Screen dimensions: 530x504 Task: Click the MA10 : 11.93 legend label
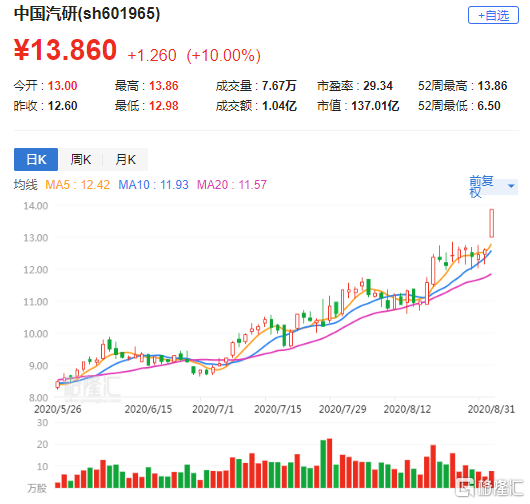(153, 185)
